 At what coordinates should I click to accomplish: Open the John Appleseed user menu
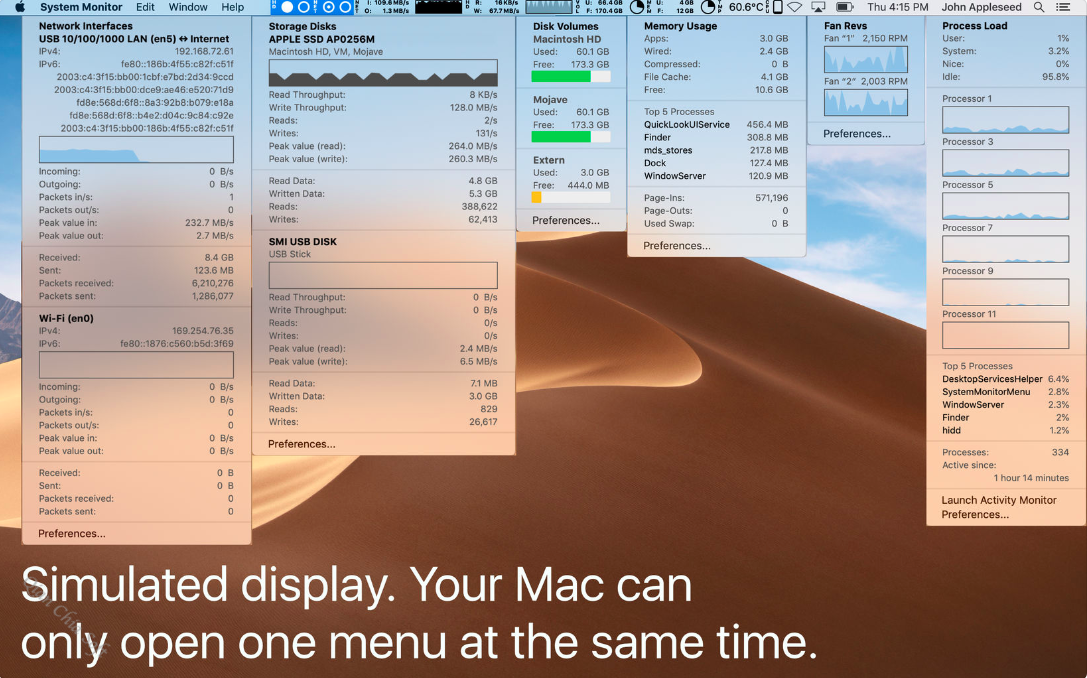pyautogui.click(x=982, y=7)
